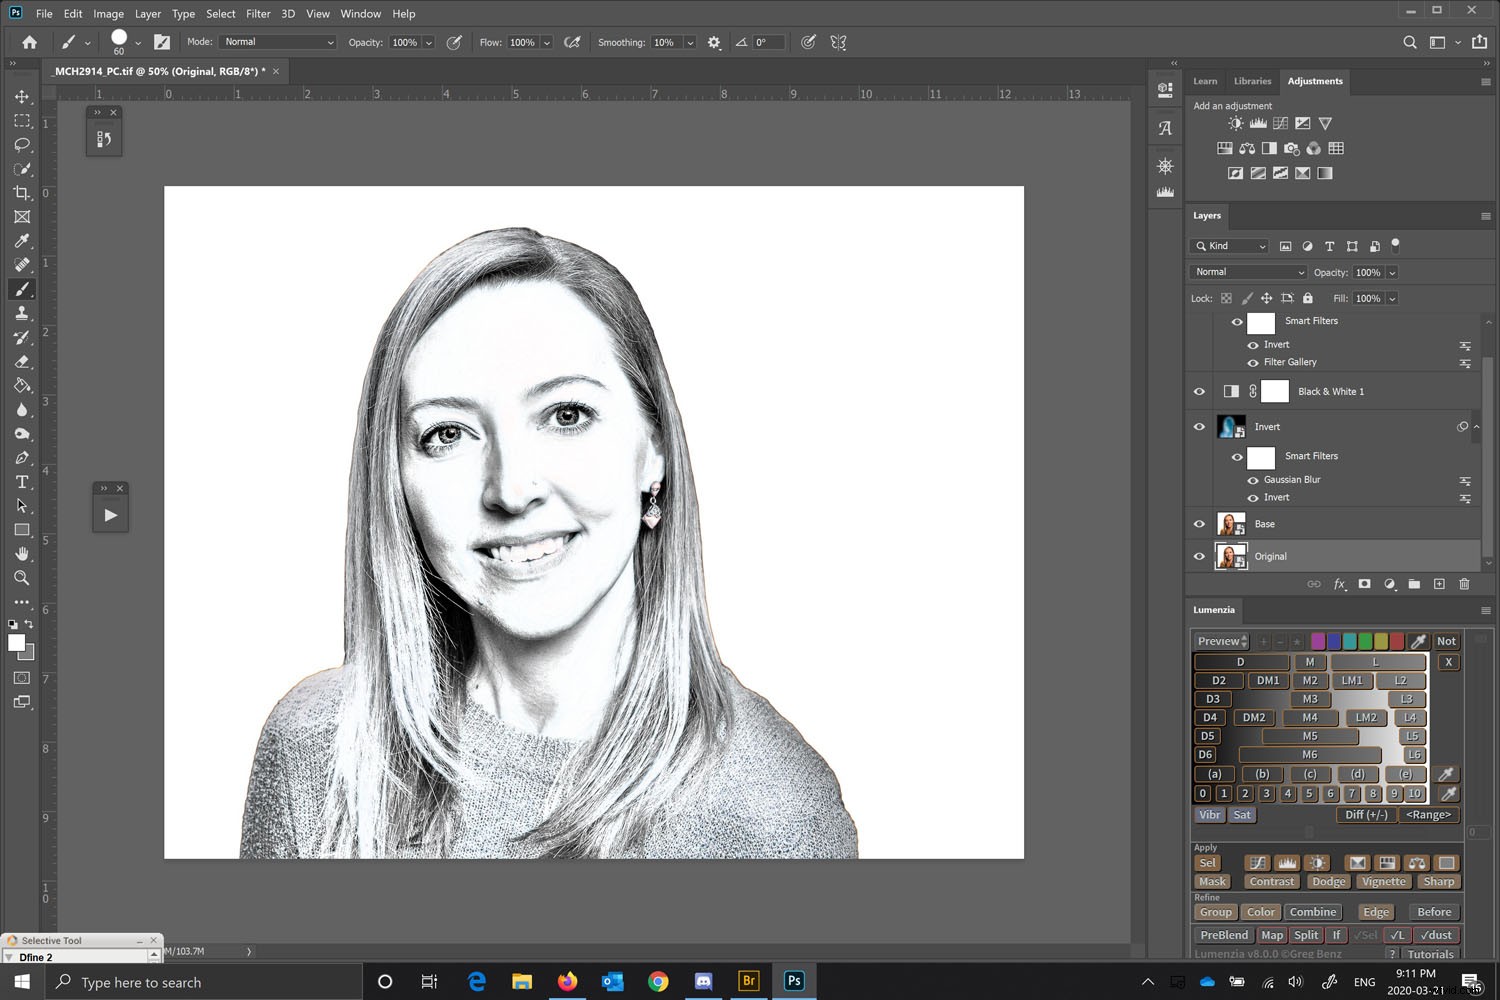
Task: Select the Brush tool in the toolbar
Action: [x=22, y=290]
